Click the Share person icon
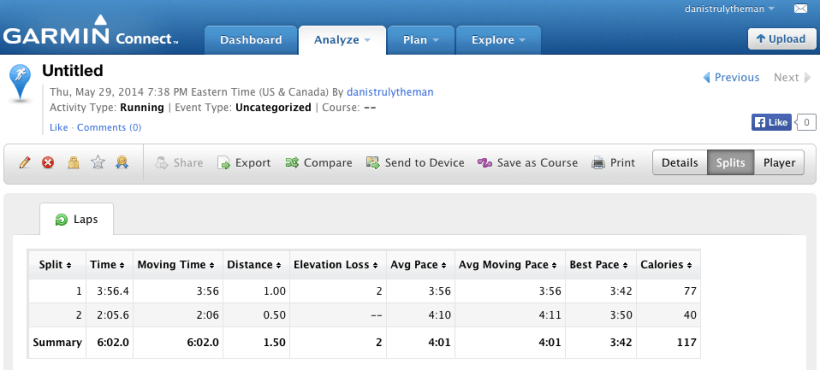This screenshot has width=820, height=370. [162, 163]
